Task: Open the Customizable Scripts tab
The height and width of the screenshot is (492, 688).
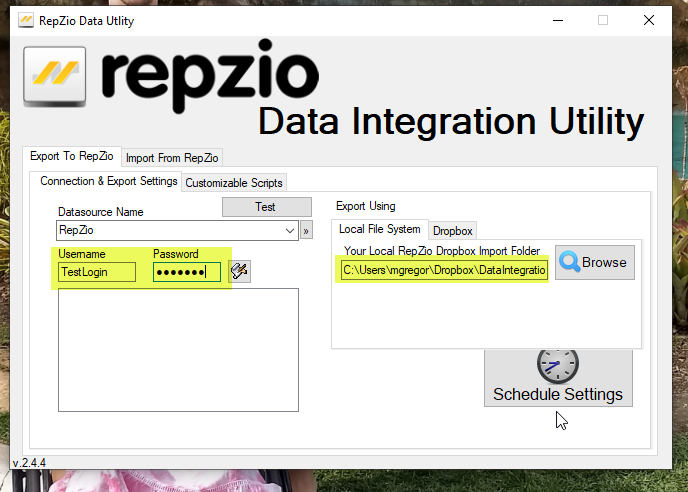Action: 234,183
